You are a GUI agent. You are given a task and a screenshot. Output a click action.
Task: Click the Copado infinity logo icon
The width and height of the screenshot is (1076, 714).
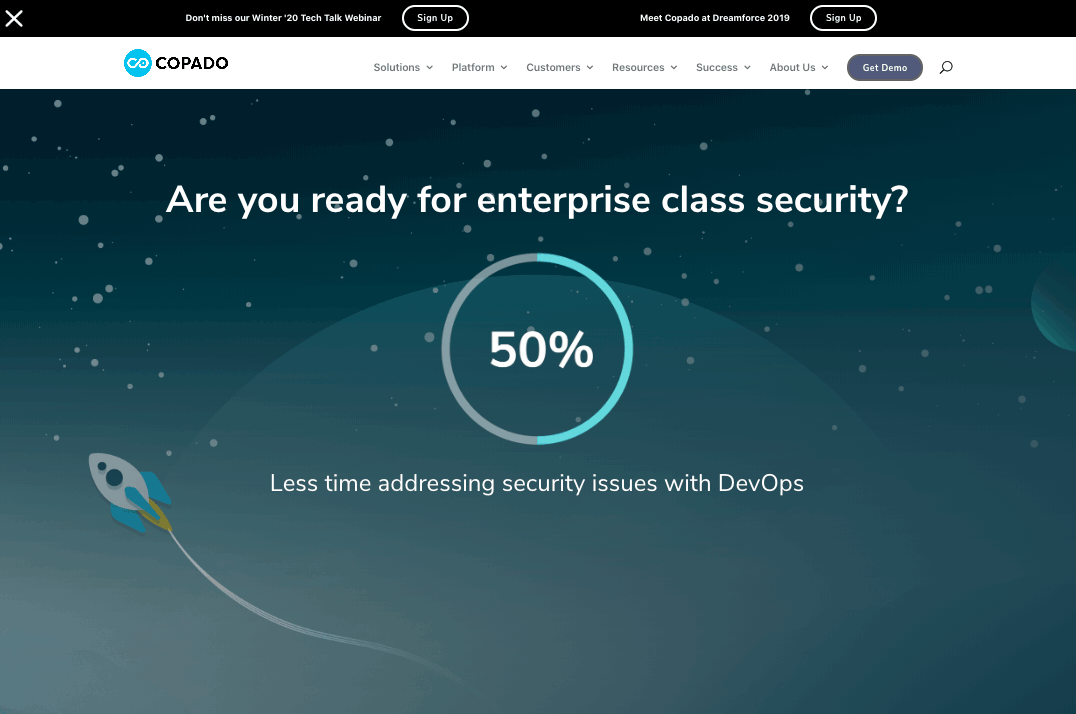pyautogui.click(x=137, y=64)
